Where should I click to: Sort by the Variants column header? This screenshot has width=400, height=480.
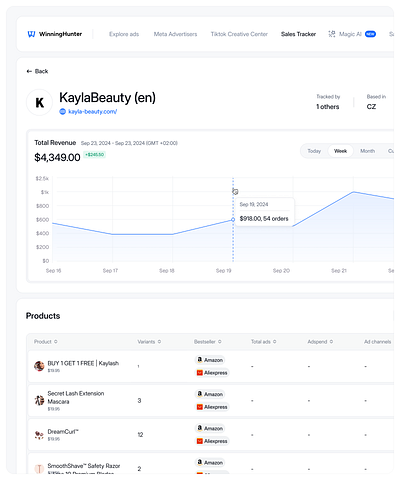tap(149, 342)
